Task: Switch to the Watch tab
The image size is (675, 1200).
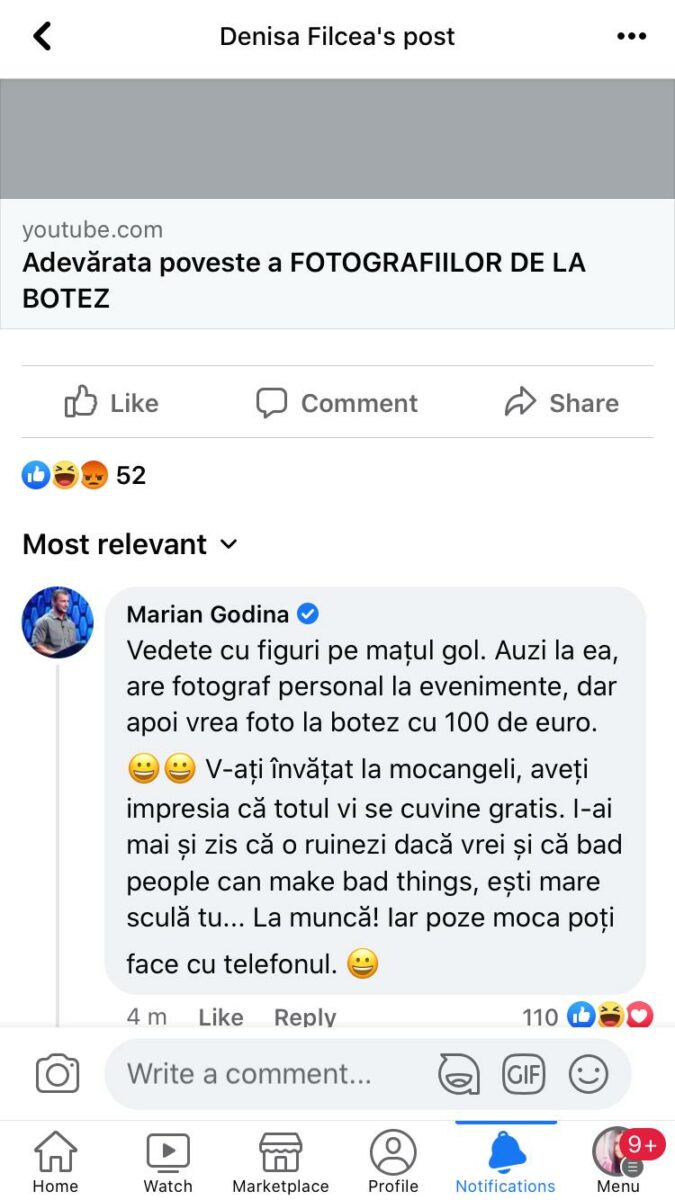Action: pos(168,1162)
